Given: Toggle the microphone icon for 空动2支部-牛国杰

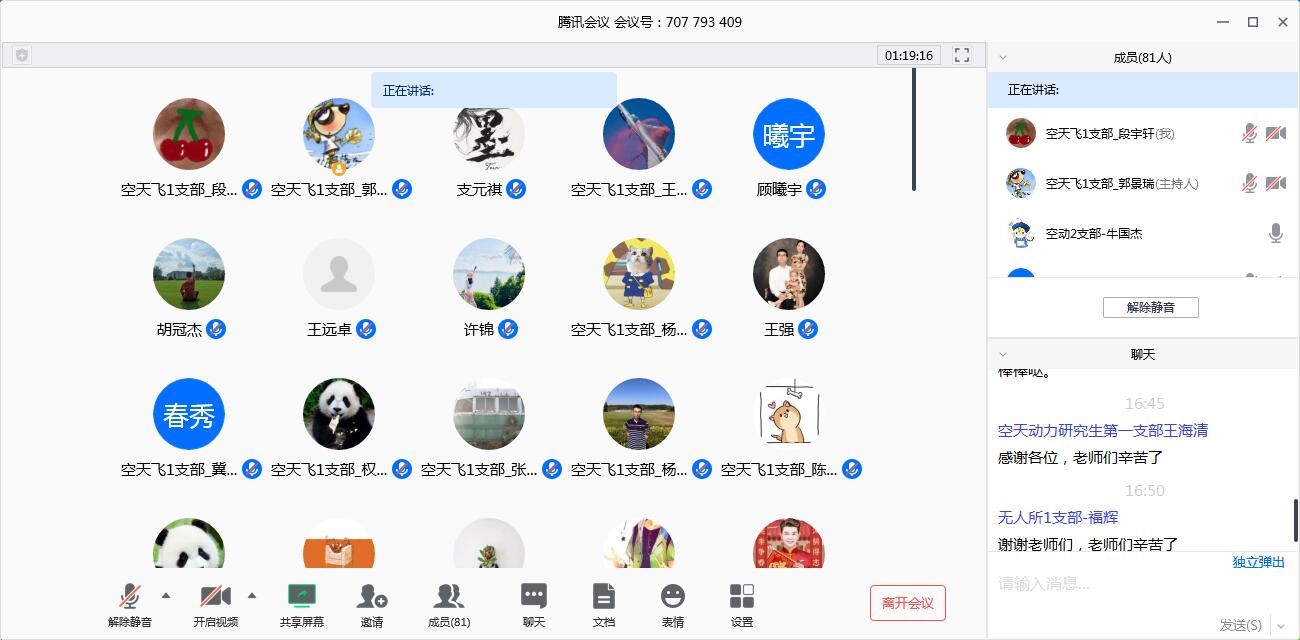Looking at the screenshot, I should click(x=1275, y=233).
